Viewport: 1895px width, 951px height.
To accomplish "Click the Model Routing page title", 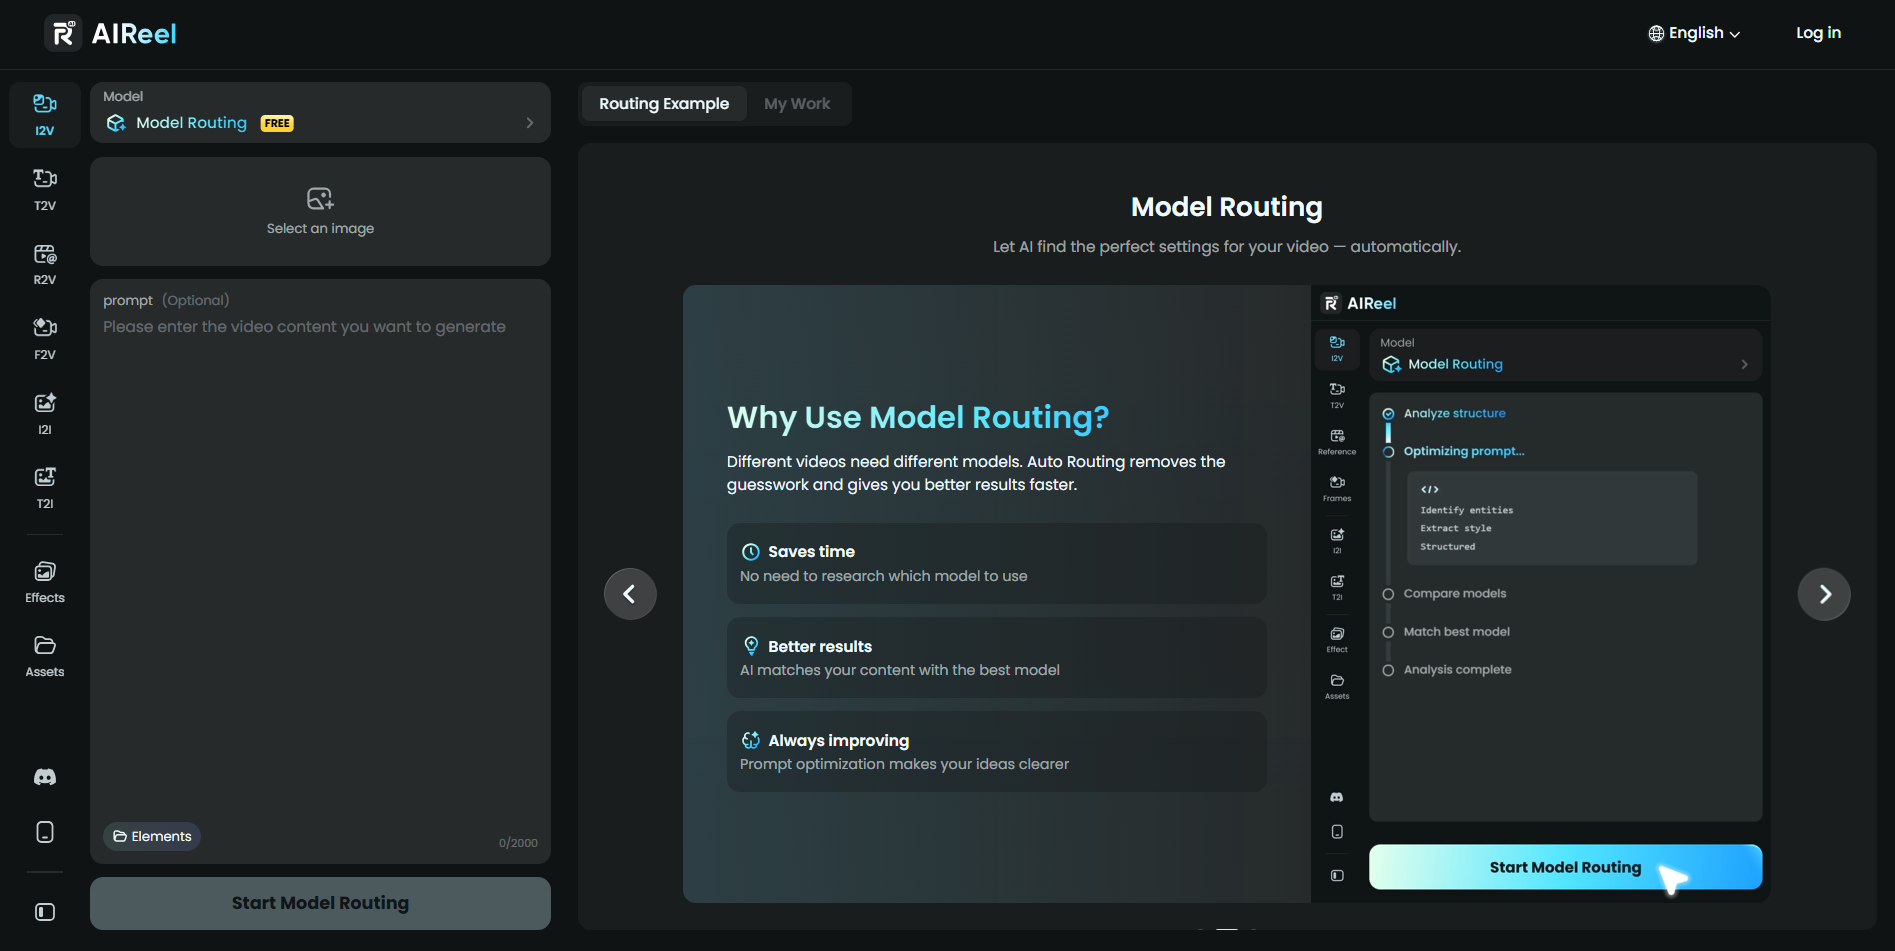I will coord(1227,207).
